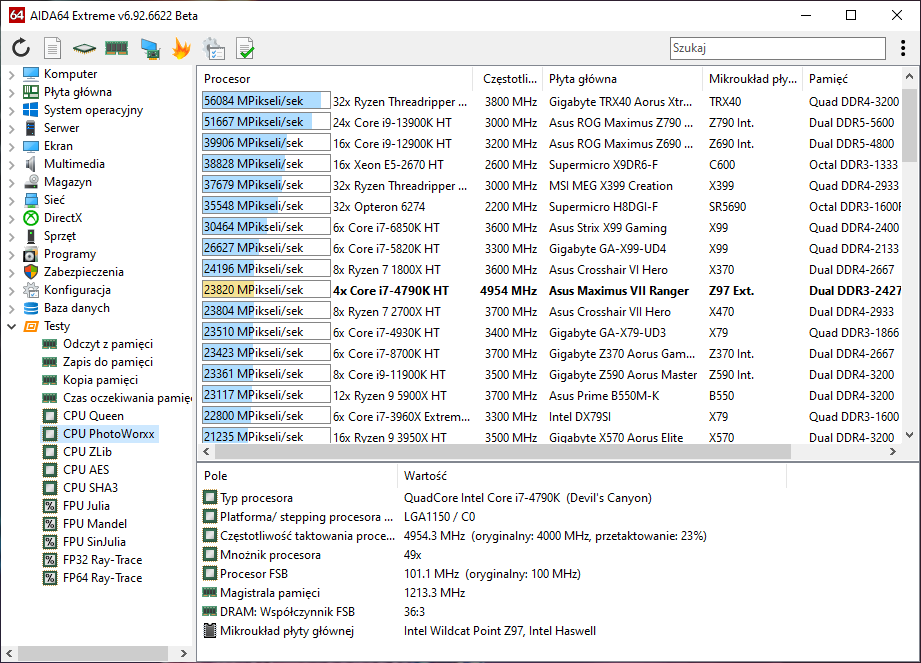The width and height of the screenshot is (921, 663).
Task: Expand the Płyta główna tree node
Action: pos(11,92)
